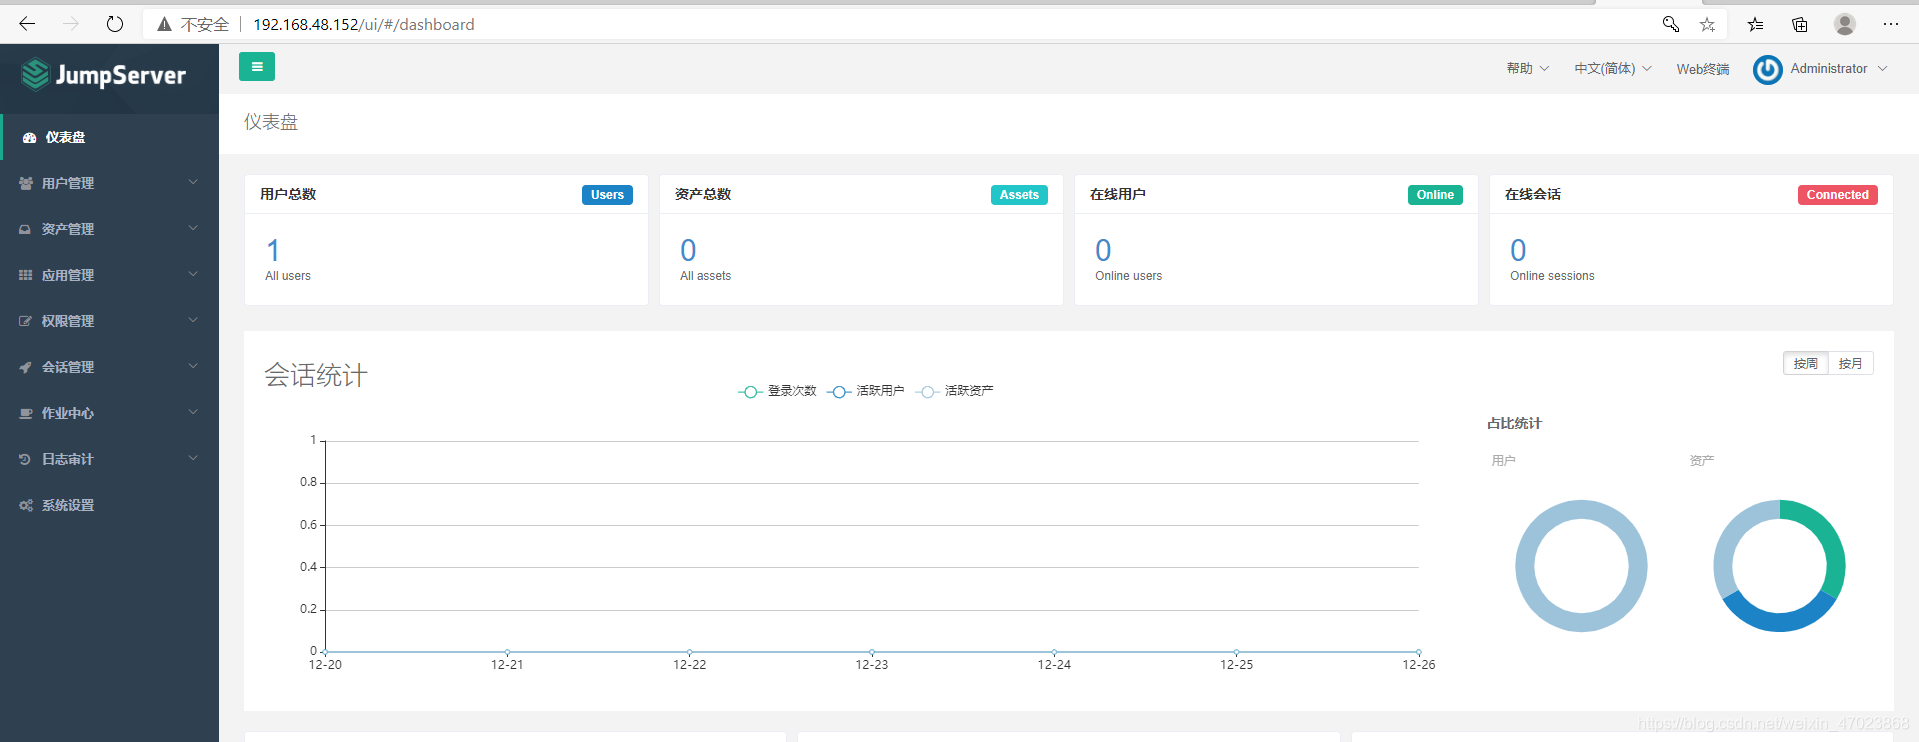Click the All users count 1
The height and width of the screenshot is (742, 1919).
coord(273,250)
